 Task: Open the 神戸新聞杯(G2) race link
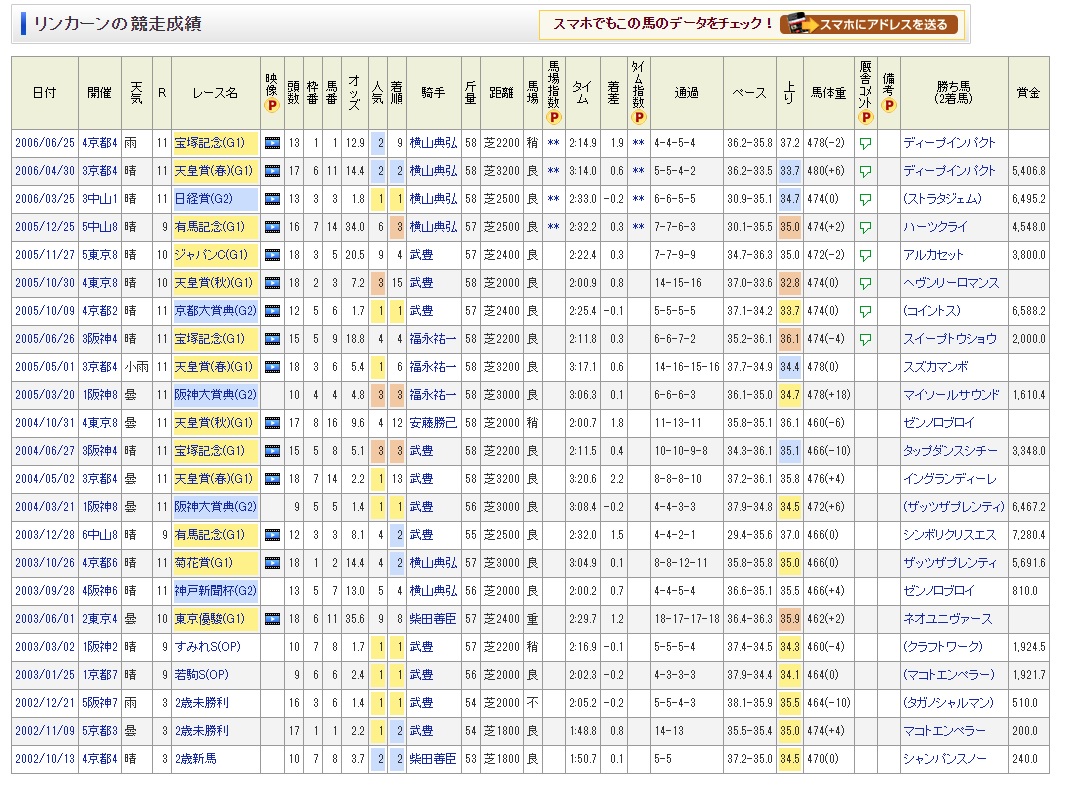click(216, 590)
